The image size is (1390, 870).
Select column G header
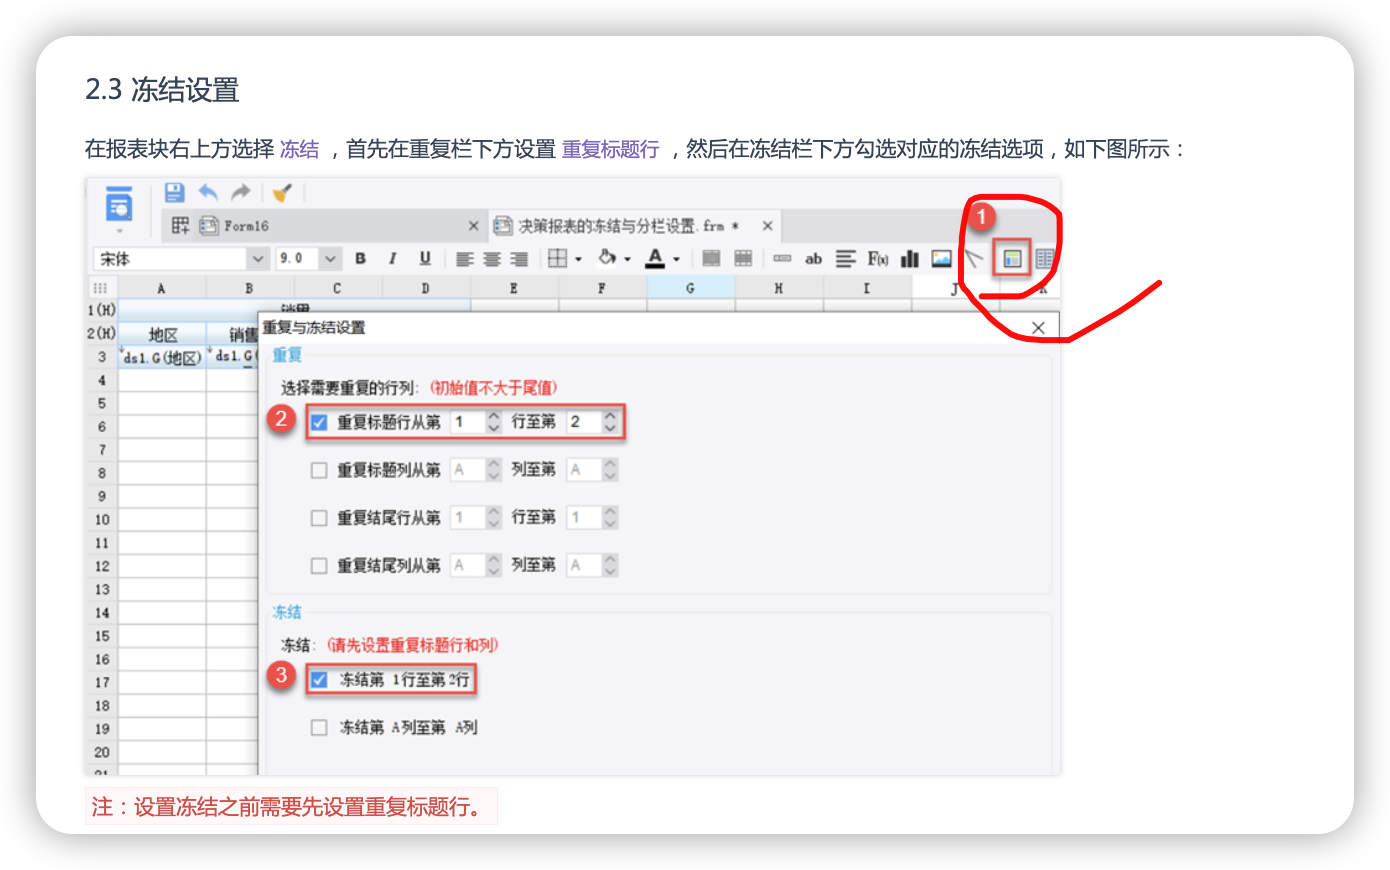click(x=691, y=288)
